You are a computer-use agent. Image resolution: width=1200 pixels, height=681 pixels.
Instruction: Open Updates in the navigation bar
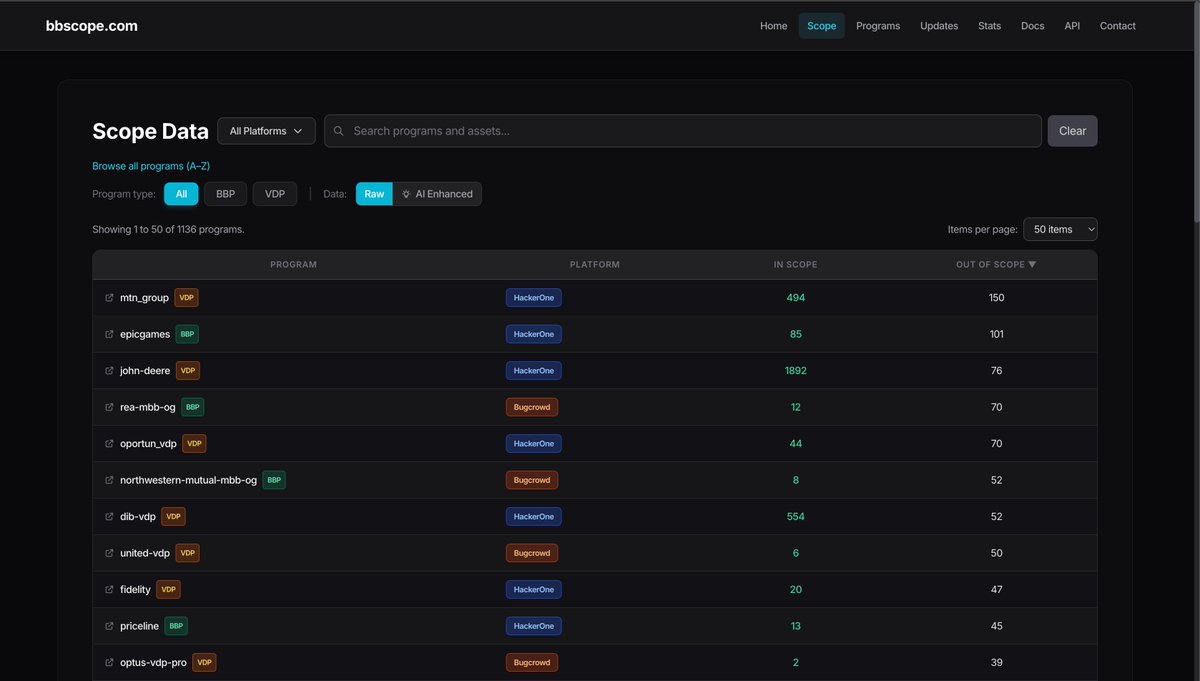pyautogui.click(x=939, y=26)
